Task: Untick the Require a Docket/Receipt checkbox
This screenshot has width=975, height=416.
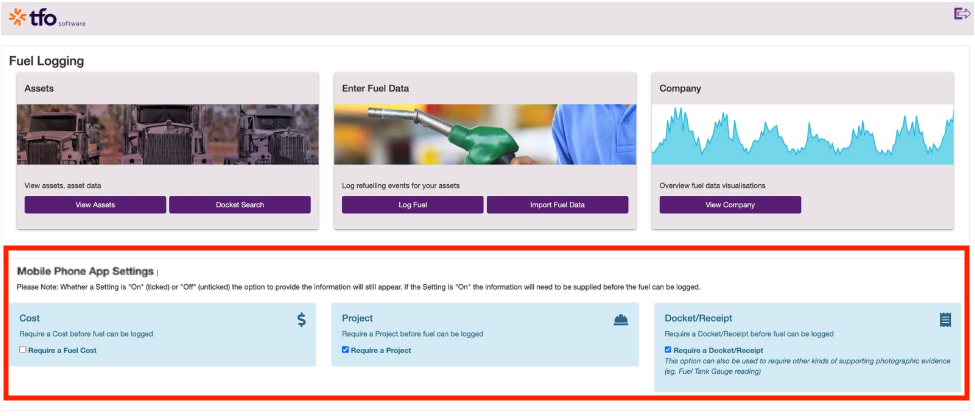Action: (668, 349)
